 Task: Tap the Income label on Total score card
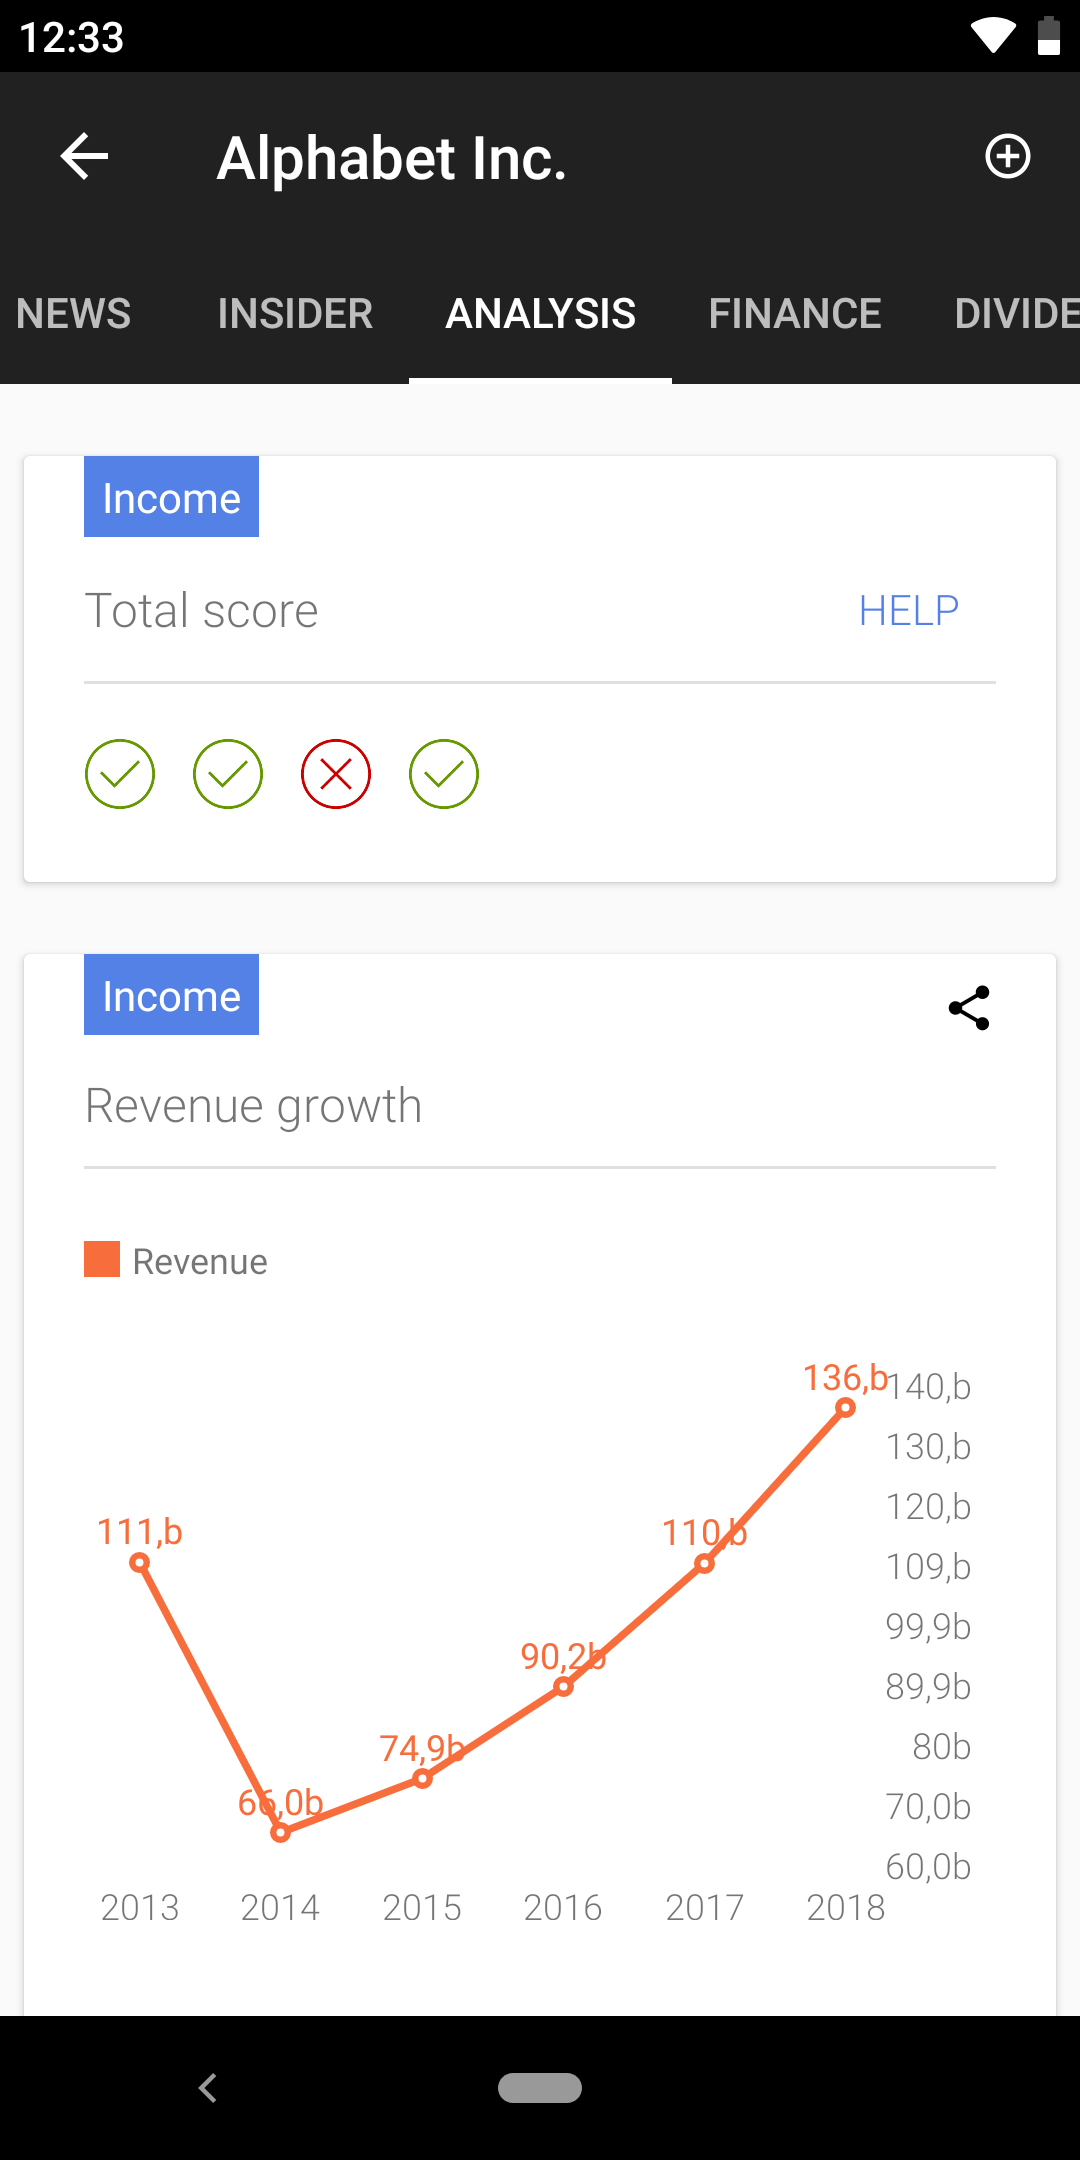(x=171, y=497)
